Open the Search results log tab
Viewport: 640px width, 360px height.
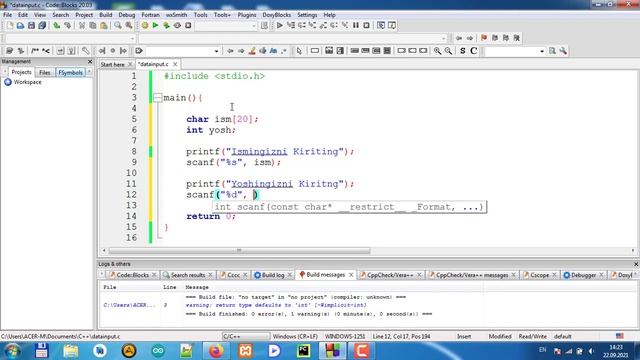tap(187, 275)
